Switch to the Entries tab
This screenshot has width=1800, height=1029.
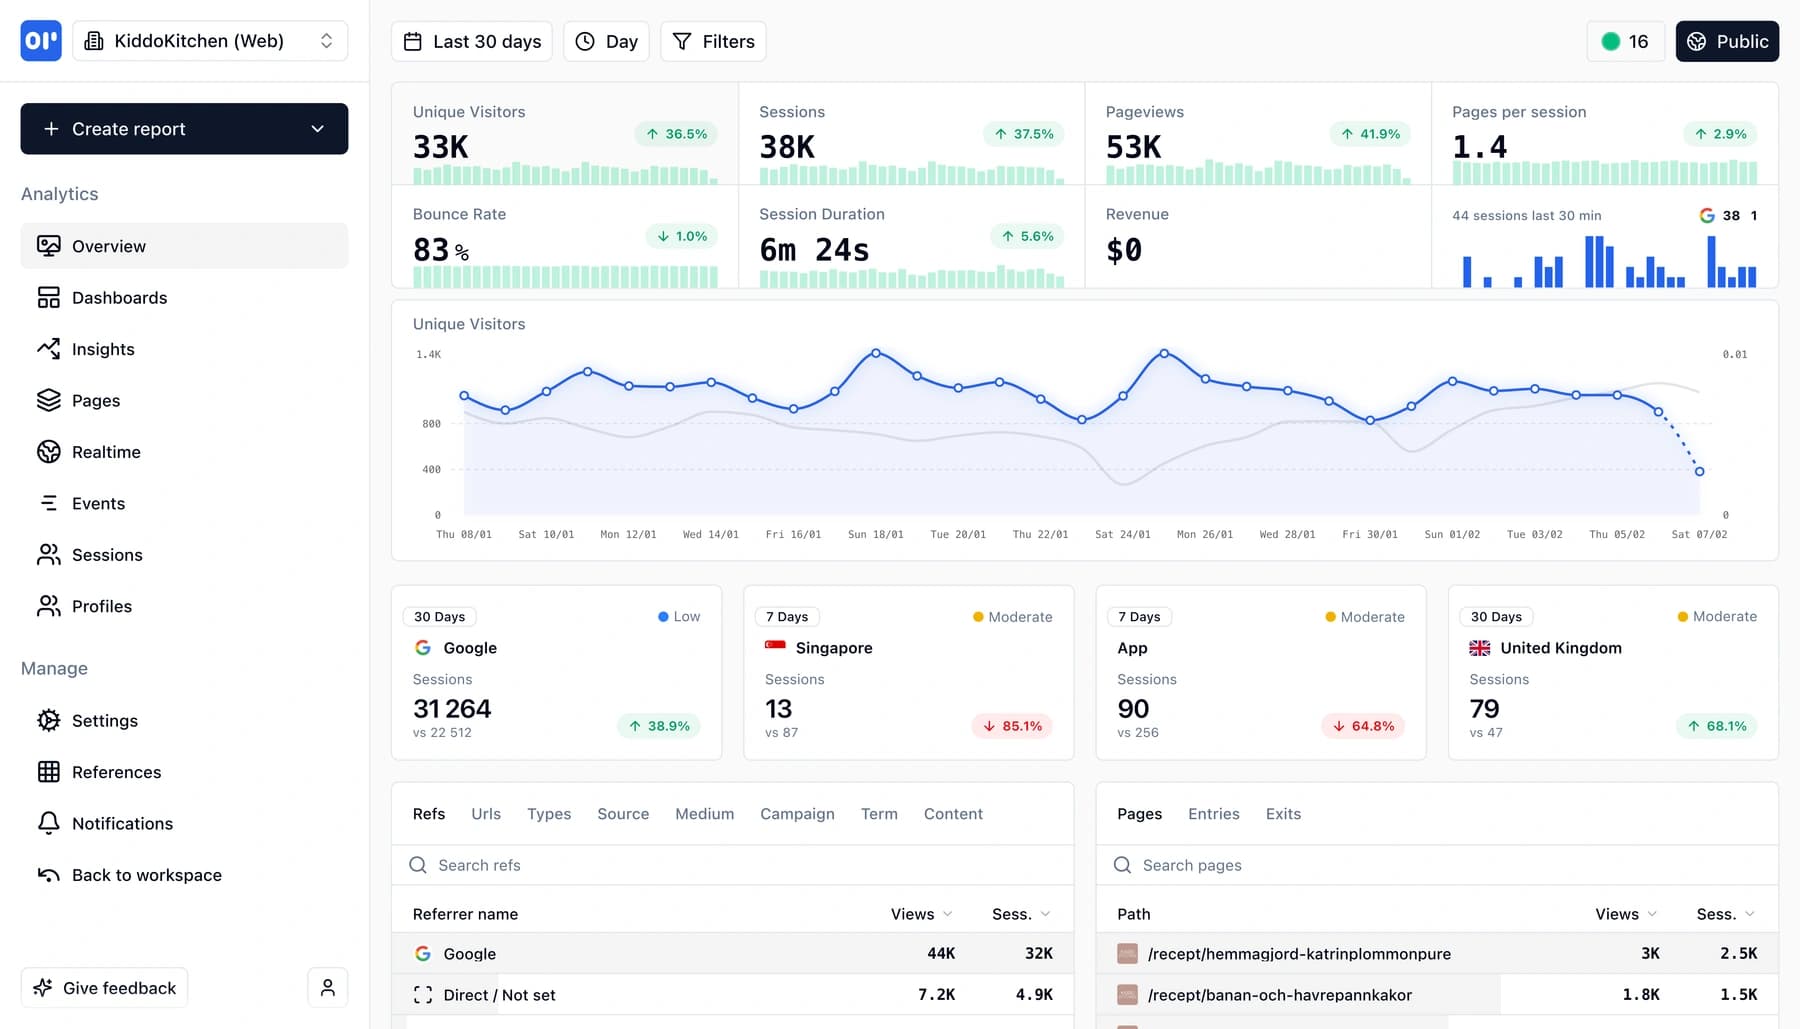1213,813
